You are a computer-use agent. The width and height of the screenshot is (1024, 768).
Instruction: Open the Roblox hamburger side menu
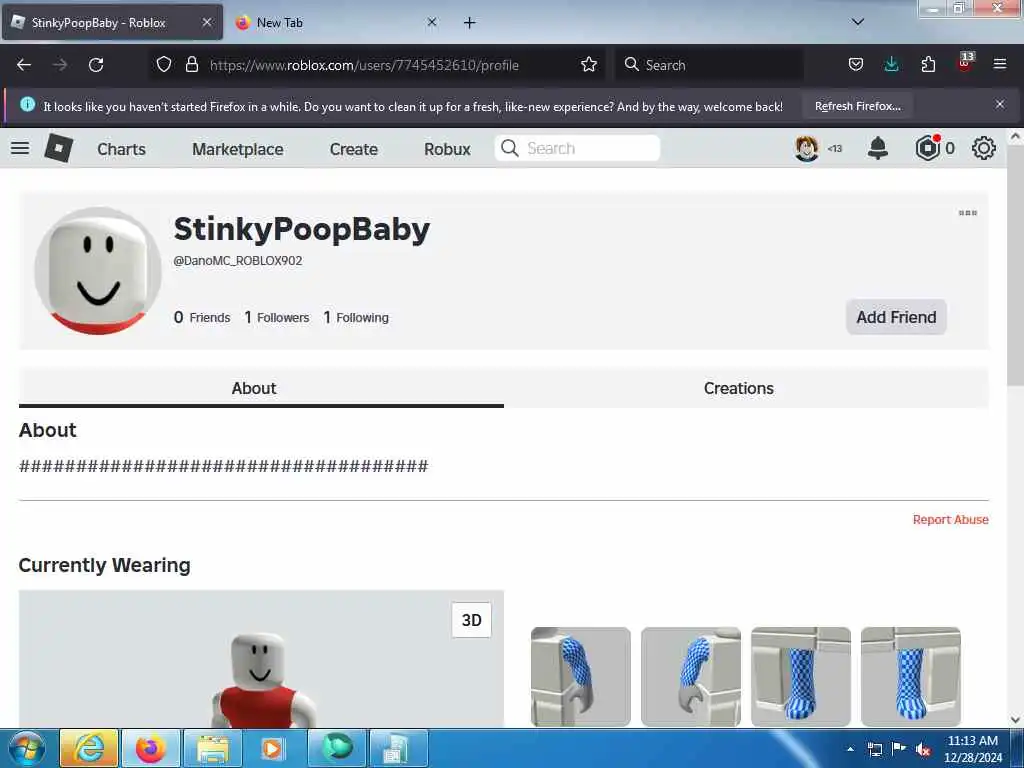[x=20, y=148]
